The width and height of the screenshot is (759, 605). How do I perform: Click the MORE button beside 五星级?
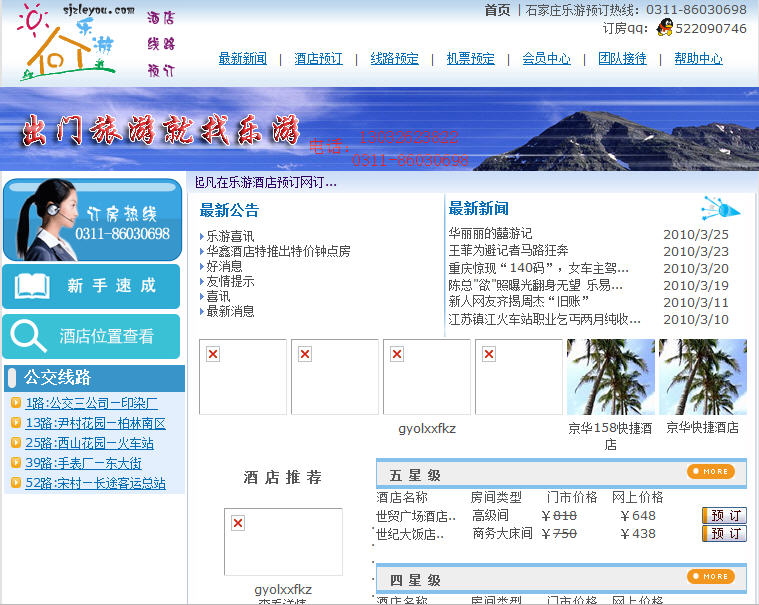coord(710,471)
